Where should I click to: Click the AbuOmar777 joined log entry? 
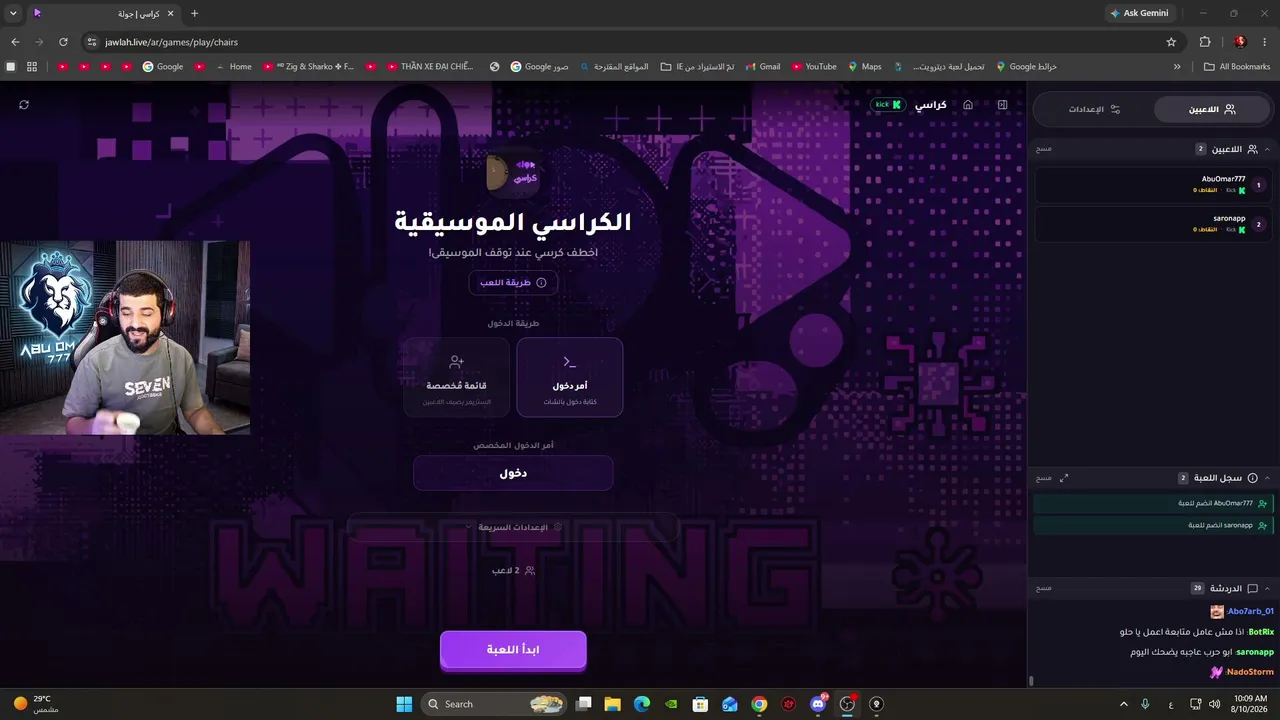coord(1153,504)
